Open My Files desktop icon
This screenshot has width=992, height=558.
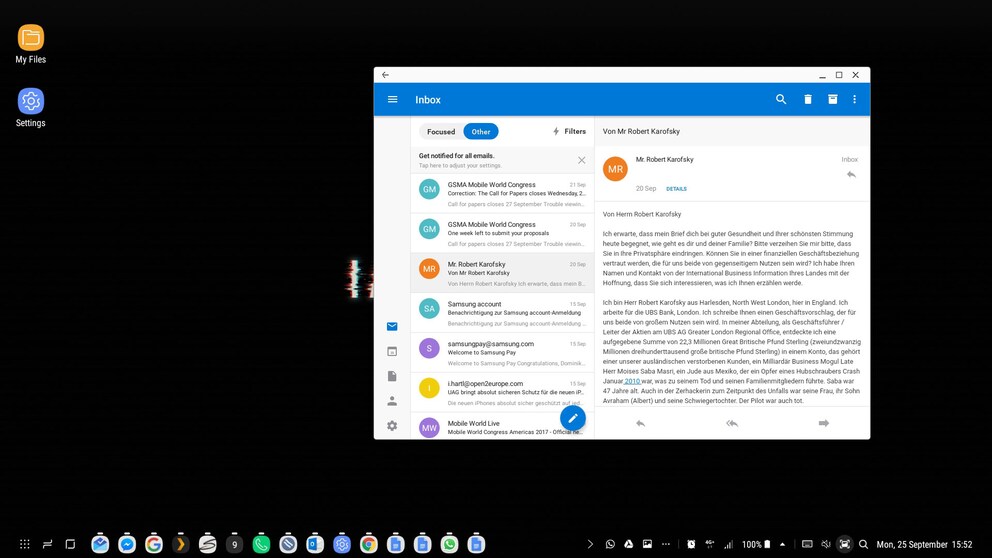click(x=30, y=44)
